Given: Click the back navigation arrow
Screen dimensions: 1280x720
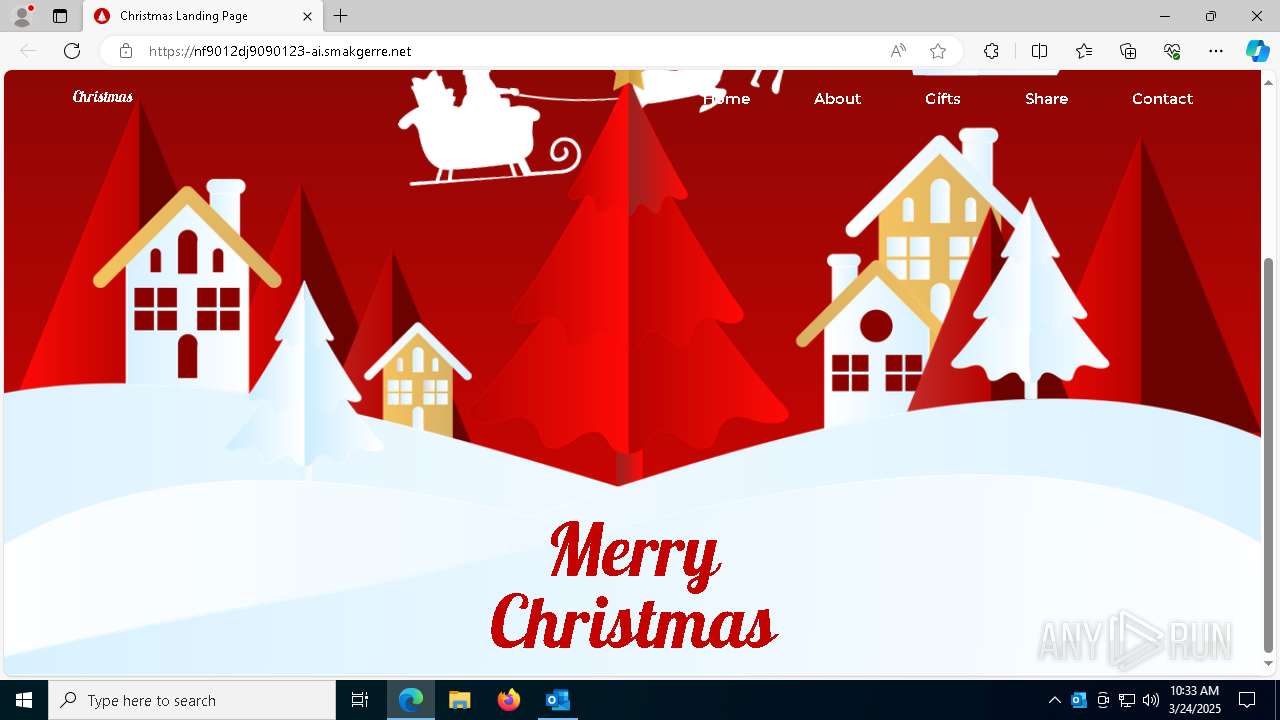Looking at the screenshot, I should point(28,51).
